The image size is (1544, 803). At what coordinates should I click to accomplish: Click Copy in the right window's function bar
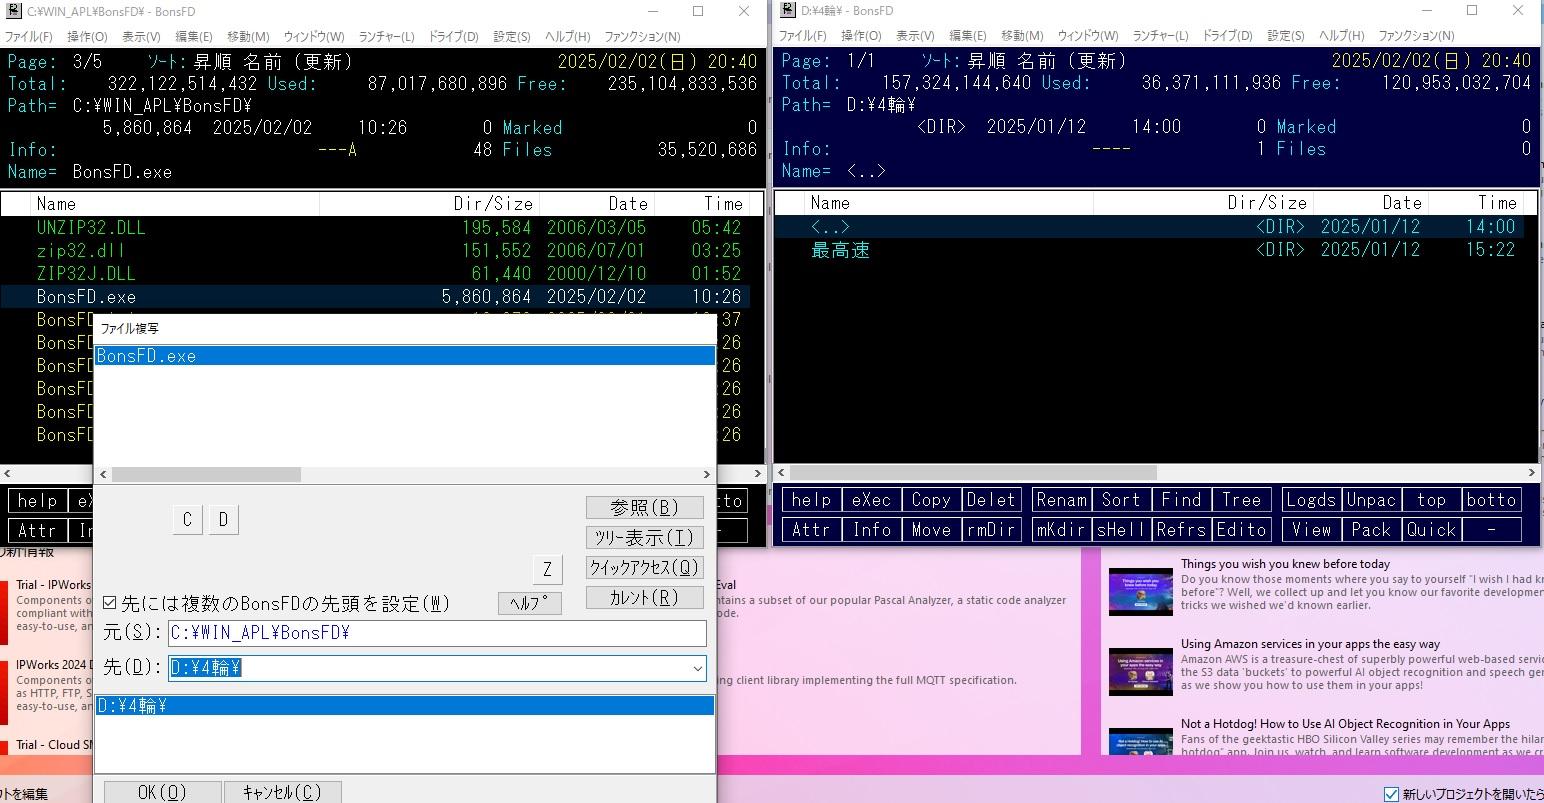(930, 500)
